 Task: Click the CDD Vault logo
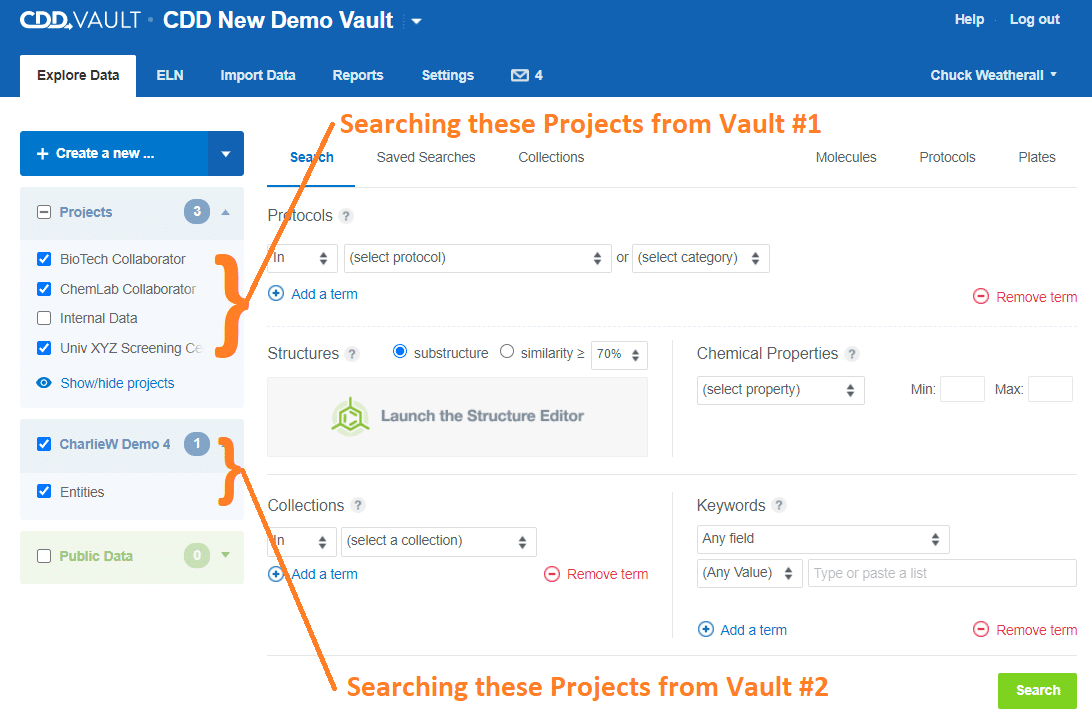(80, 20)
